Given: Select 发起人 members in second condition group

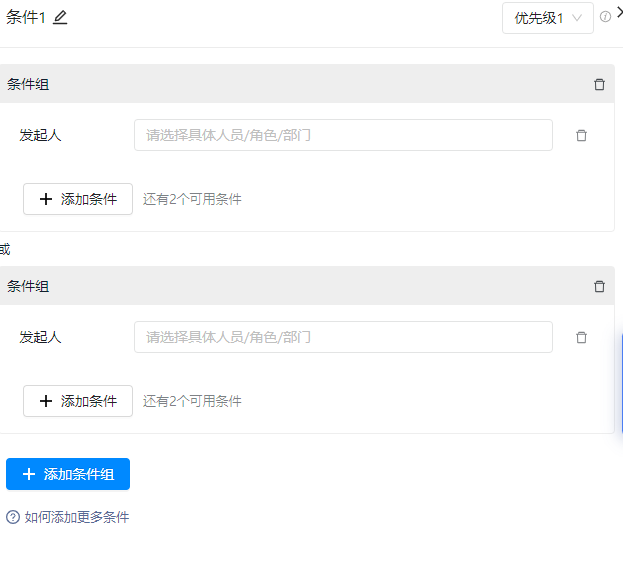Looking at the screenshot, I should tap(343, 337).
